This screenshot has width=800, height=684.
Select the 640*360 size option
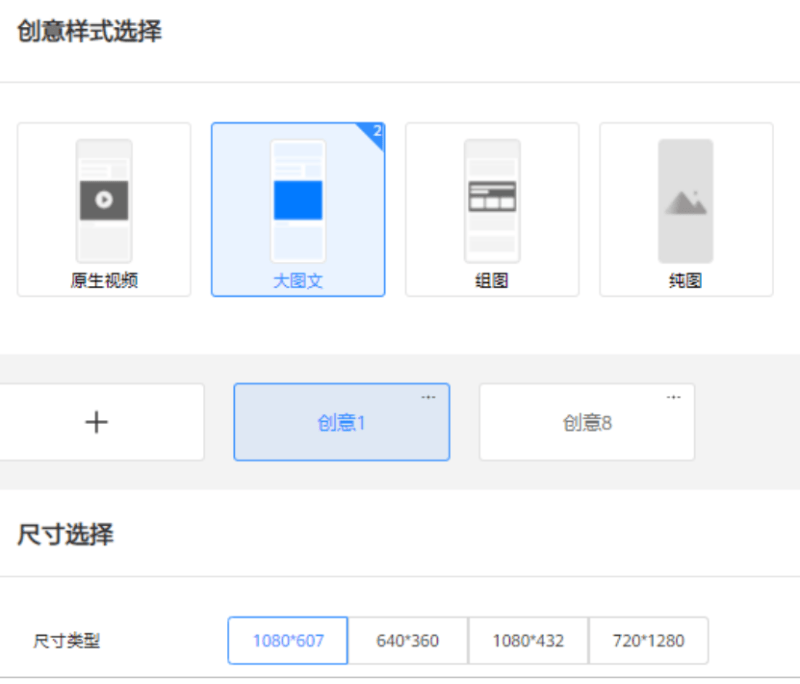point(406,640)
